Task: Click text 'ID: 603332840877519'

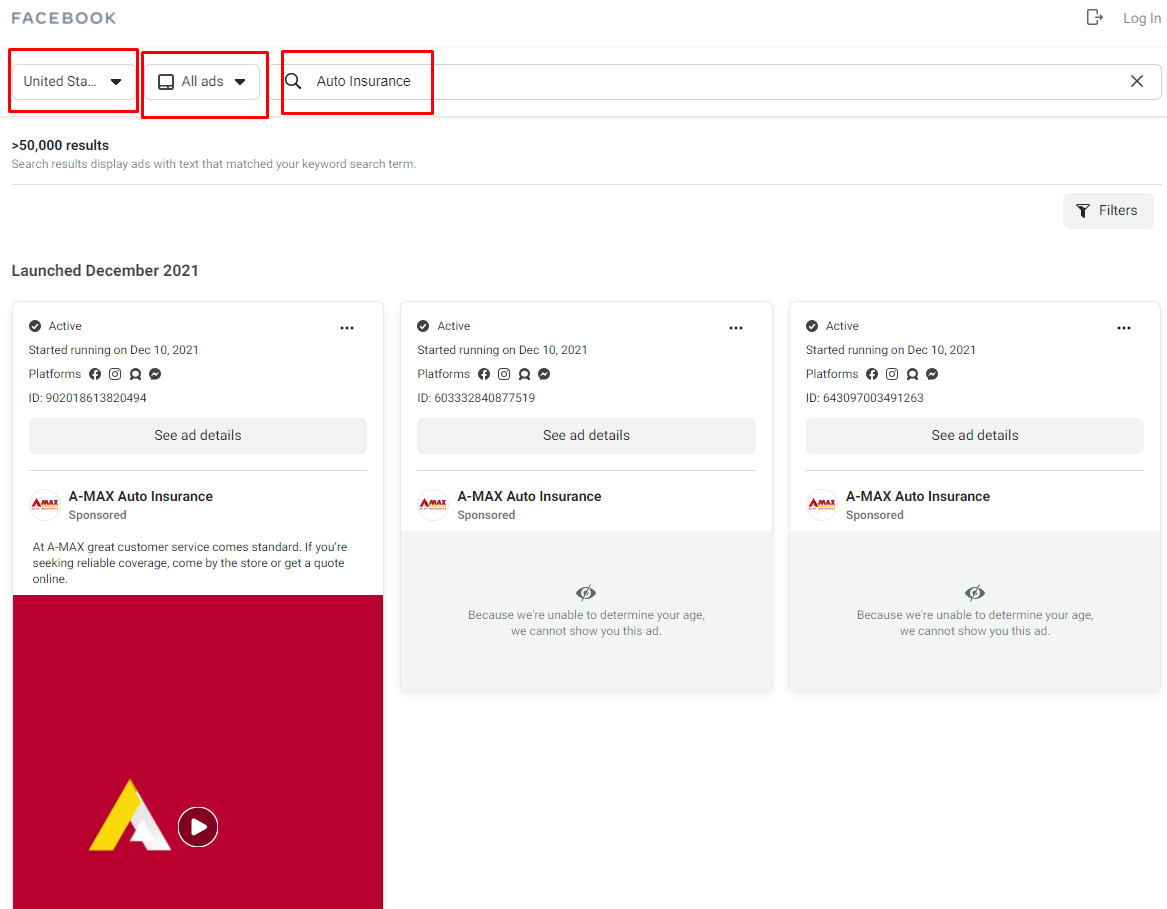Action: click(476, 398)
